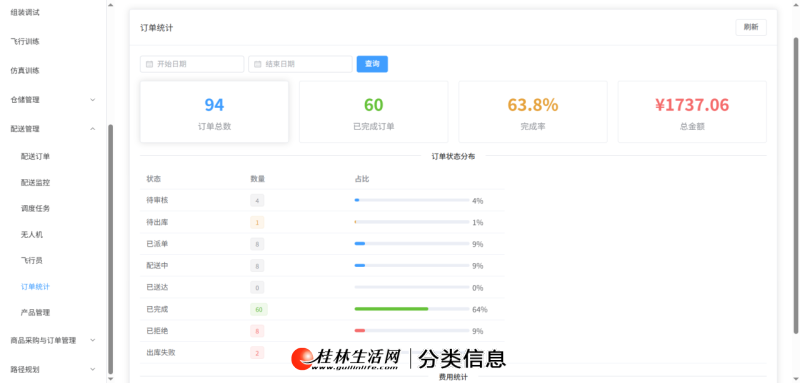Click the 已完成 green progress bar
This screenshot has height=383, width=800.
coord(412,309)
